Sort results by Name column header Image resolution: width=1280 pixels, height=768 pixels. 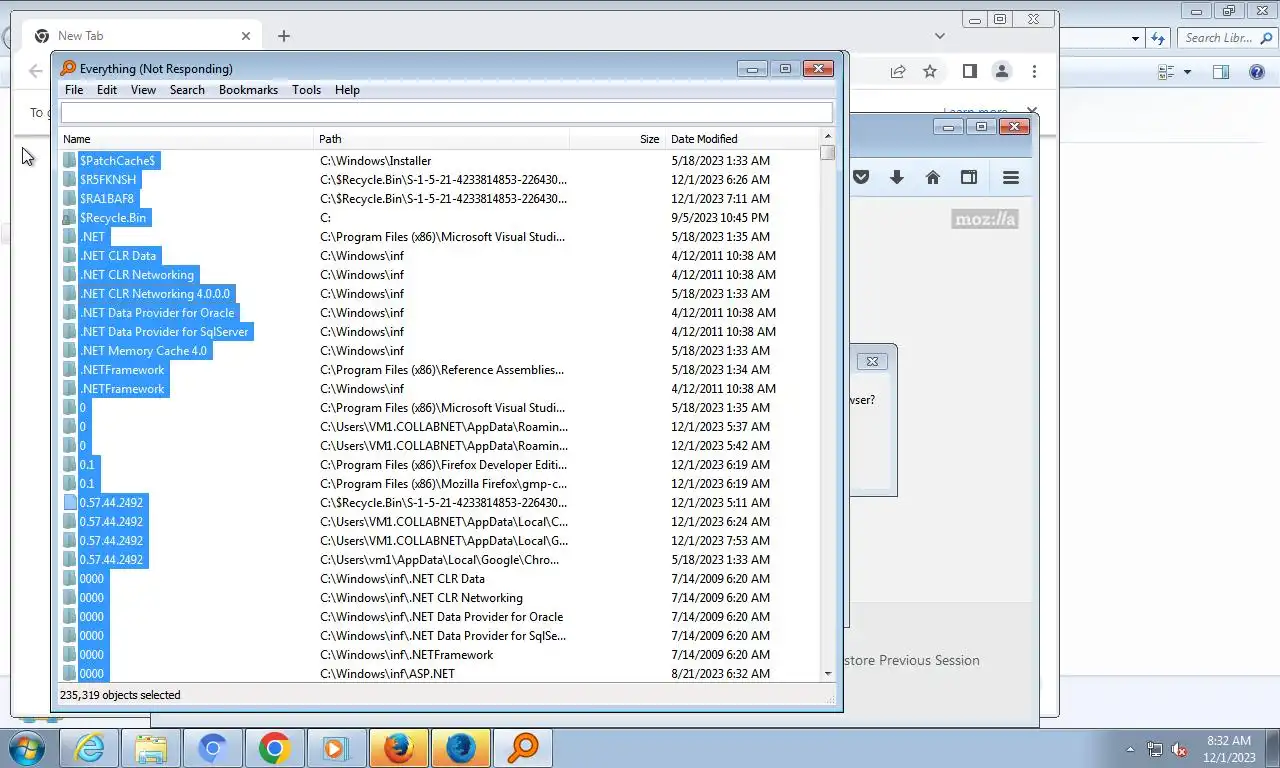(187, 139)
